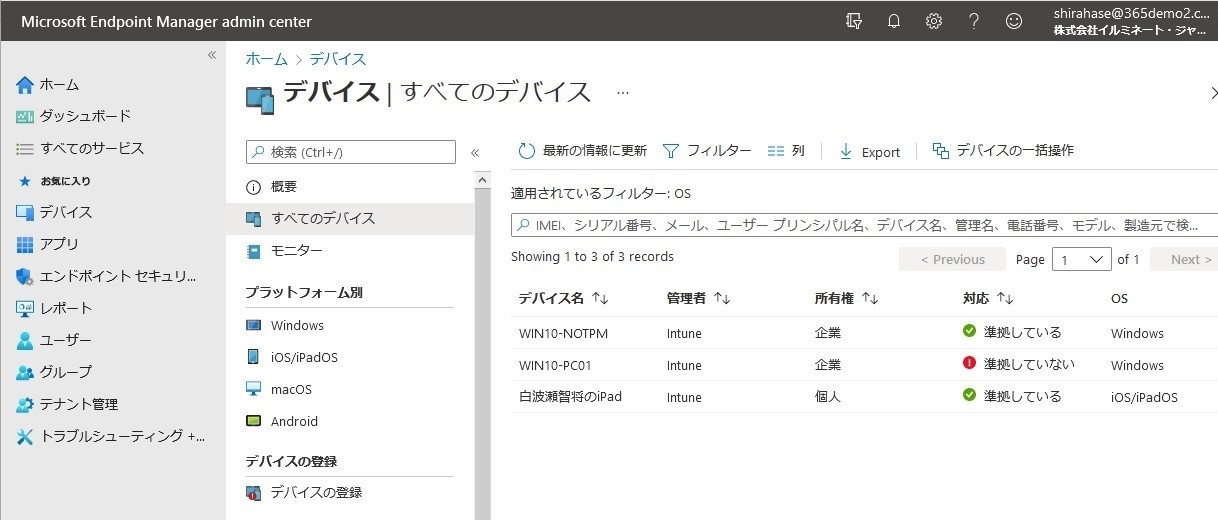Click the ホーム breadcrumb link

267,59
